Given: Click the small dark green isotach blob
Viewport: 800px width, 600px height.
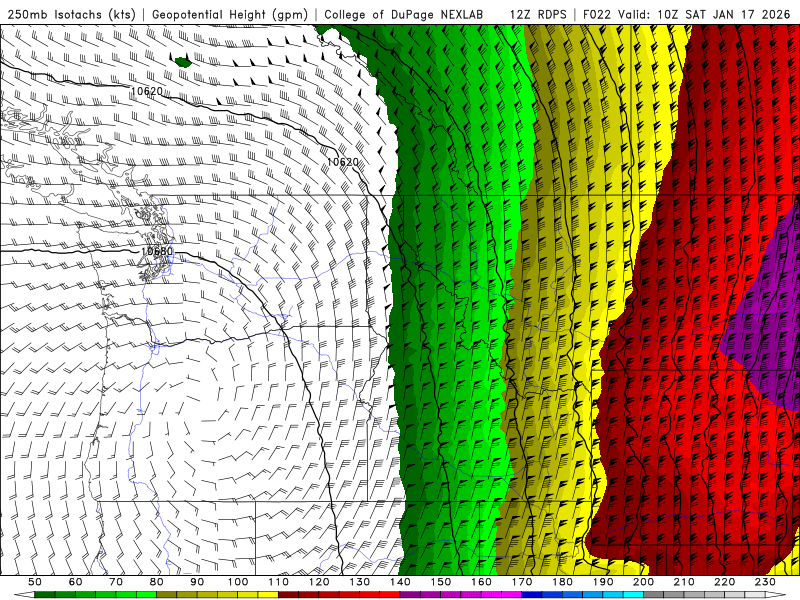Looking at the screenshot, I should [183, 62].
